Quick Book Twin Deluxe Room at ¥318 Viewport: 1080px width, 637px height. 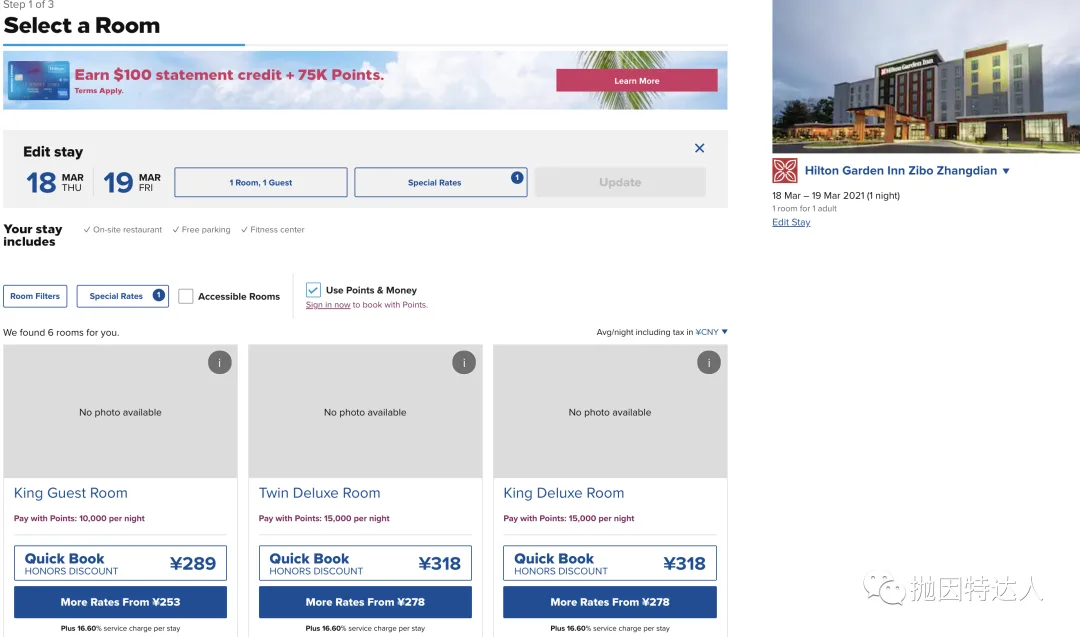[x=365, y=563]
